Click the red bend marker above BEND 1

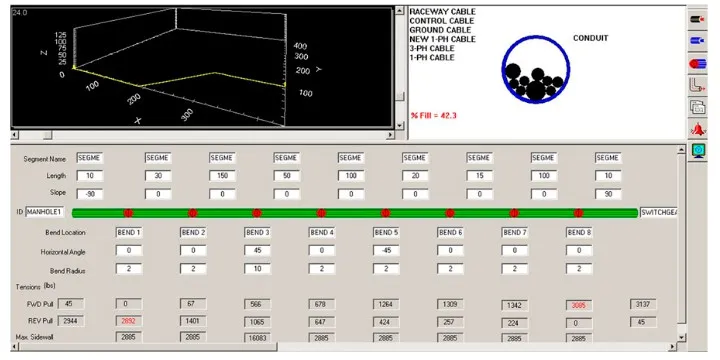[x=129, y=213]
